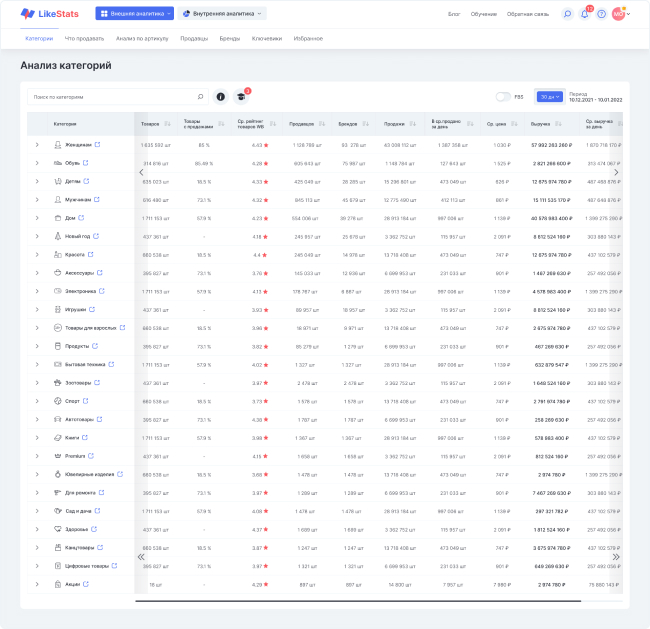Click the Поиск по категориям search field
Viewport: 650px width, 629px height.
click(110, 97)
